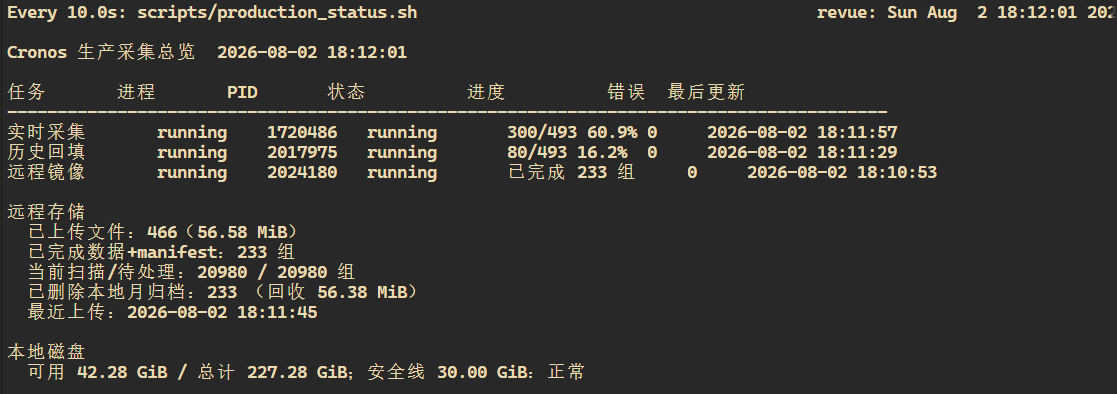Click the 进度 column header

click(x=486, y=92)
